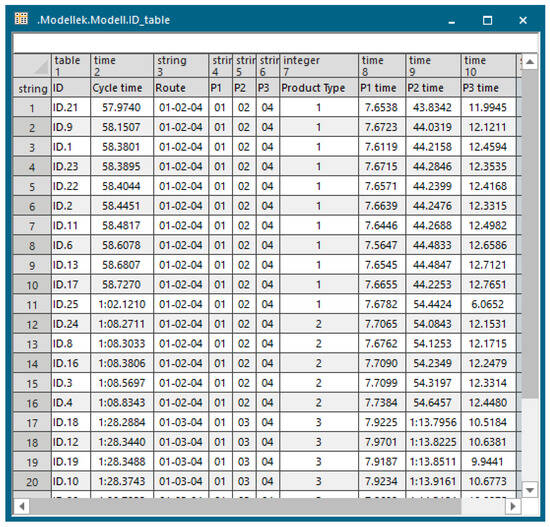The height and width of the screenshot is (527, 550).
Task: Select the 'Product Type' column header
Action: [318, 88]
